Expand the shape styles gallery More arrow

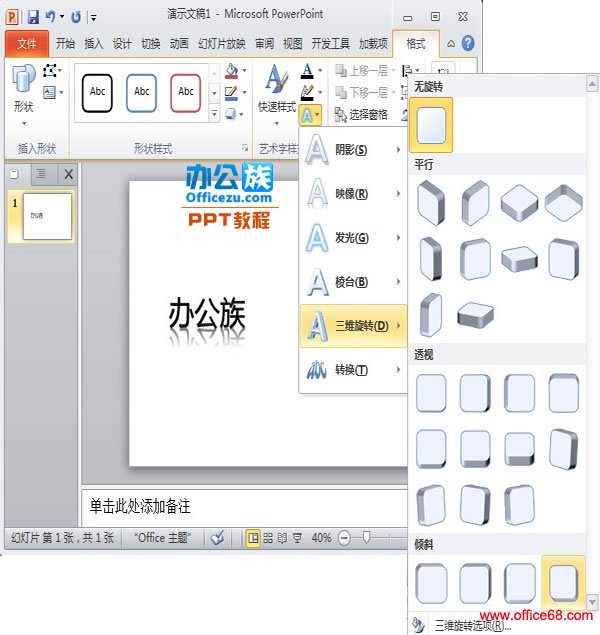click(214, 114)
